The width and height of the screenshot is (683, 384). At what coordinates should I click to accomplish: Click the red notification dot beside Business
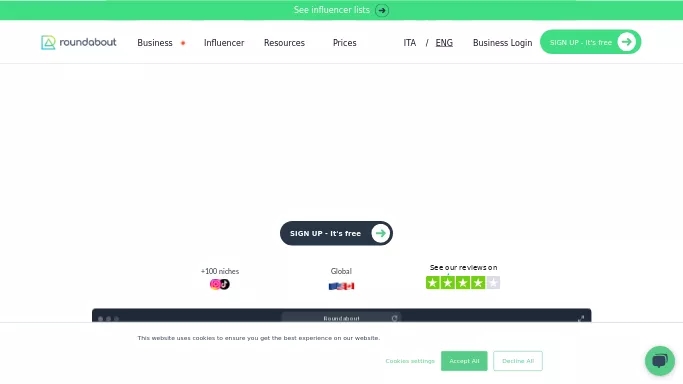tap(183, 43)
